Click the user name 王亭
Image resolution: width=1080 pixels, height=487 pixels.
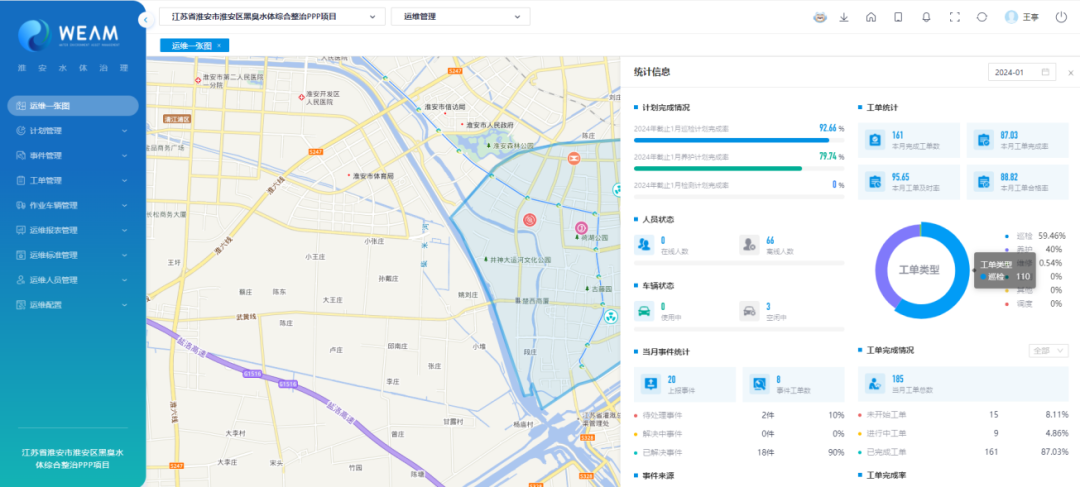tap(1030, 17)
